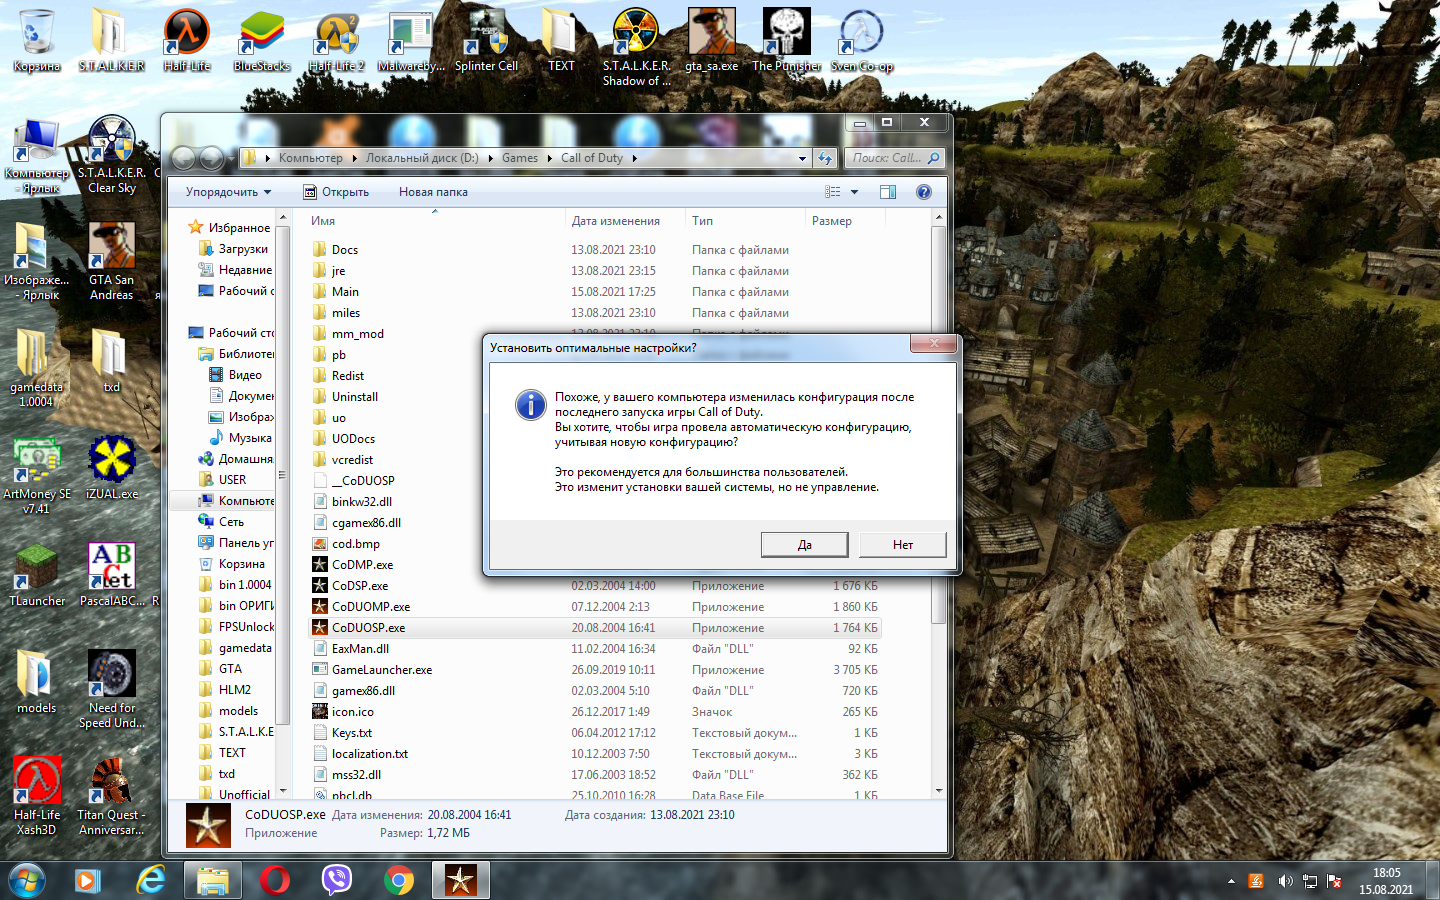Open Need for Speed Underground shortcut
Viewport: 1440px width, 900px height.
pyautogui.click(x=112, y=690)
